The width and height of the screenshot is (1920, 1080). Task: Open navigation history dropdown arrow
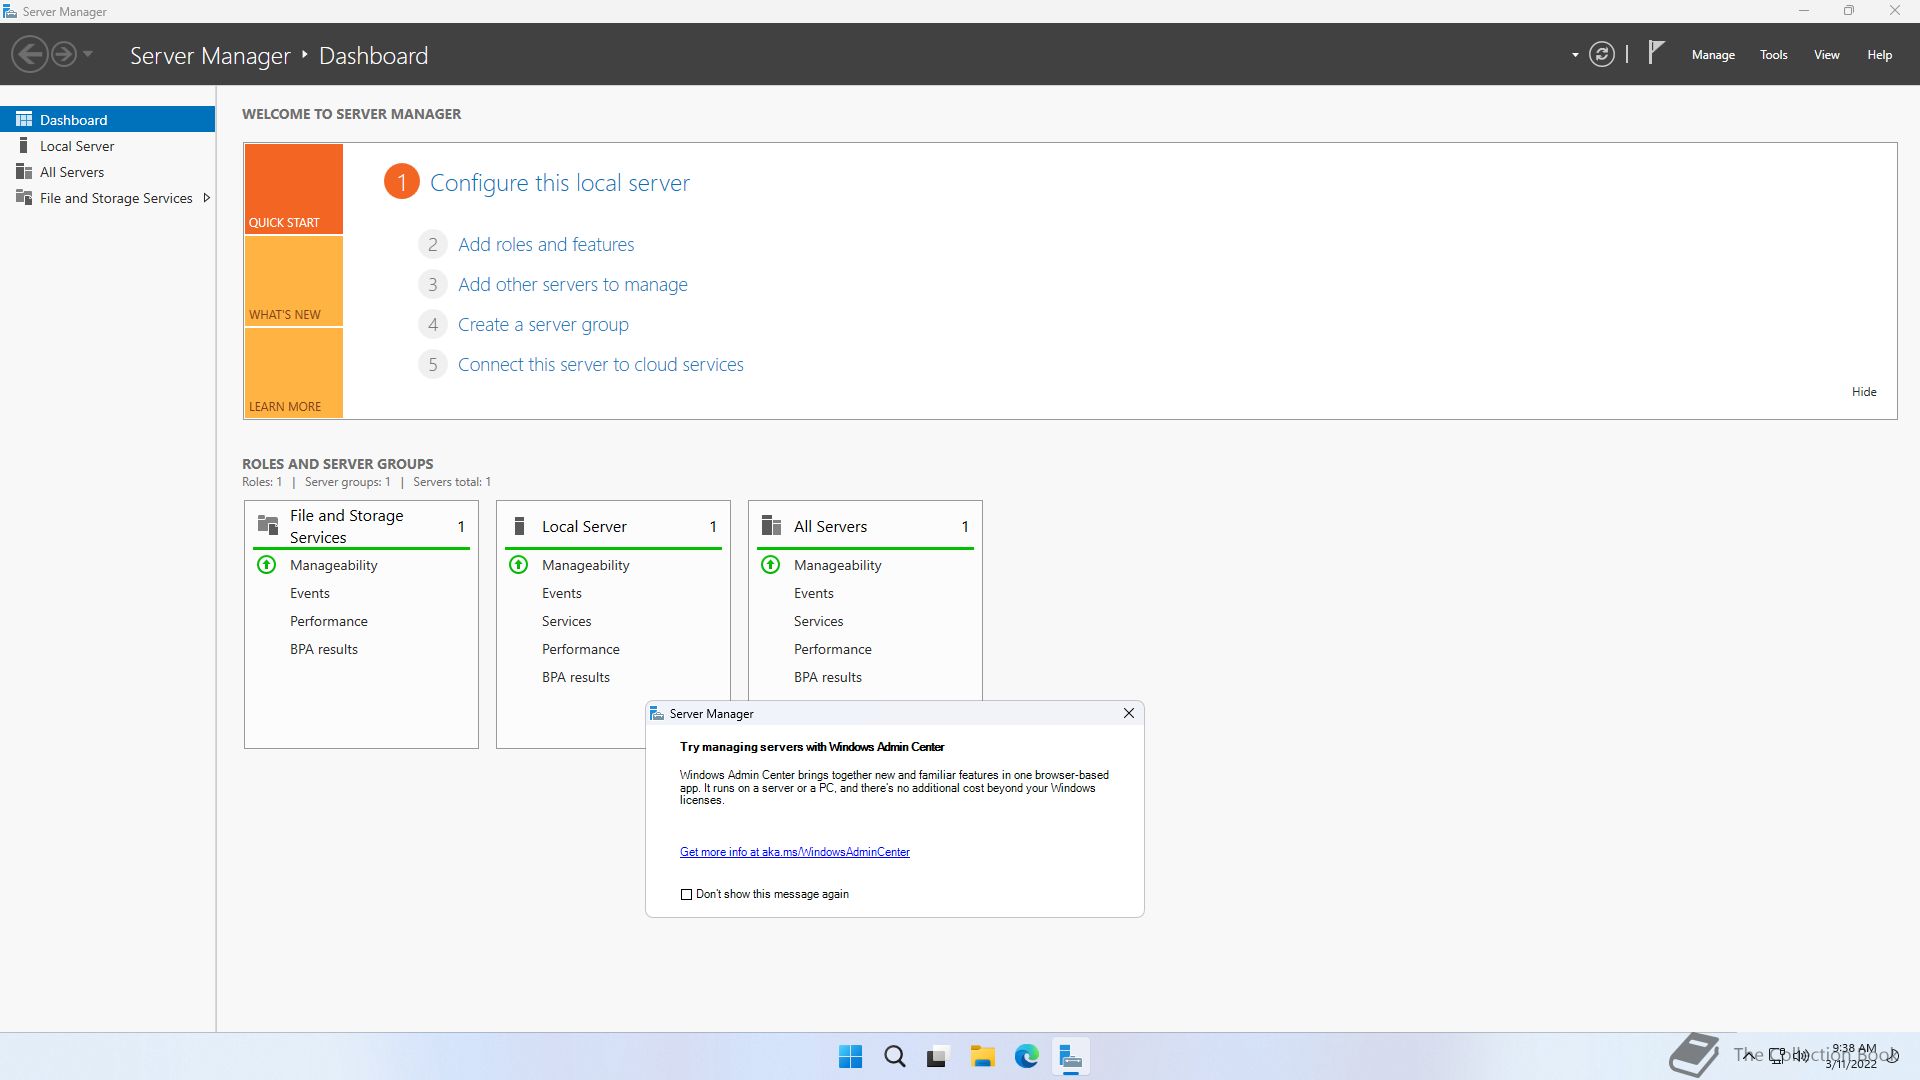pyautogui.click(x=88, y=54)
